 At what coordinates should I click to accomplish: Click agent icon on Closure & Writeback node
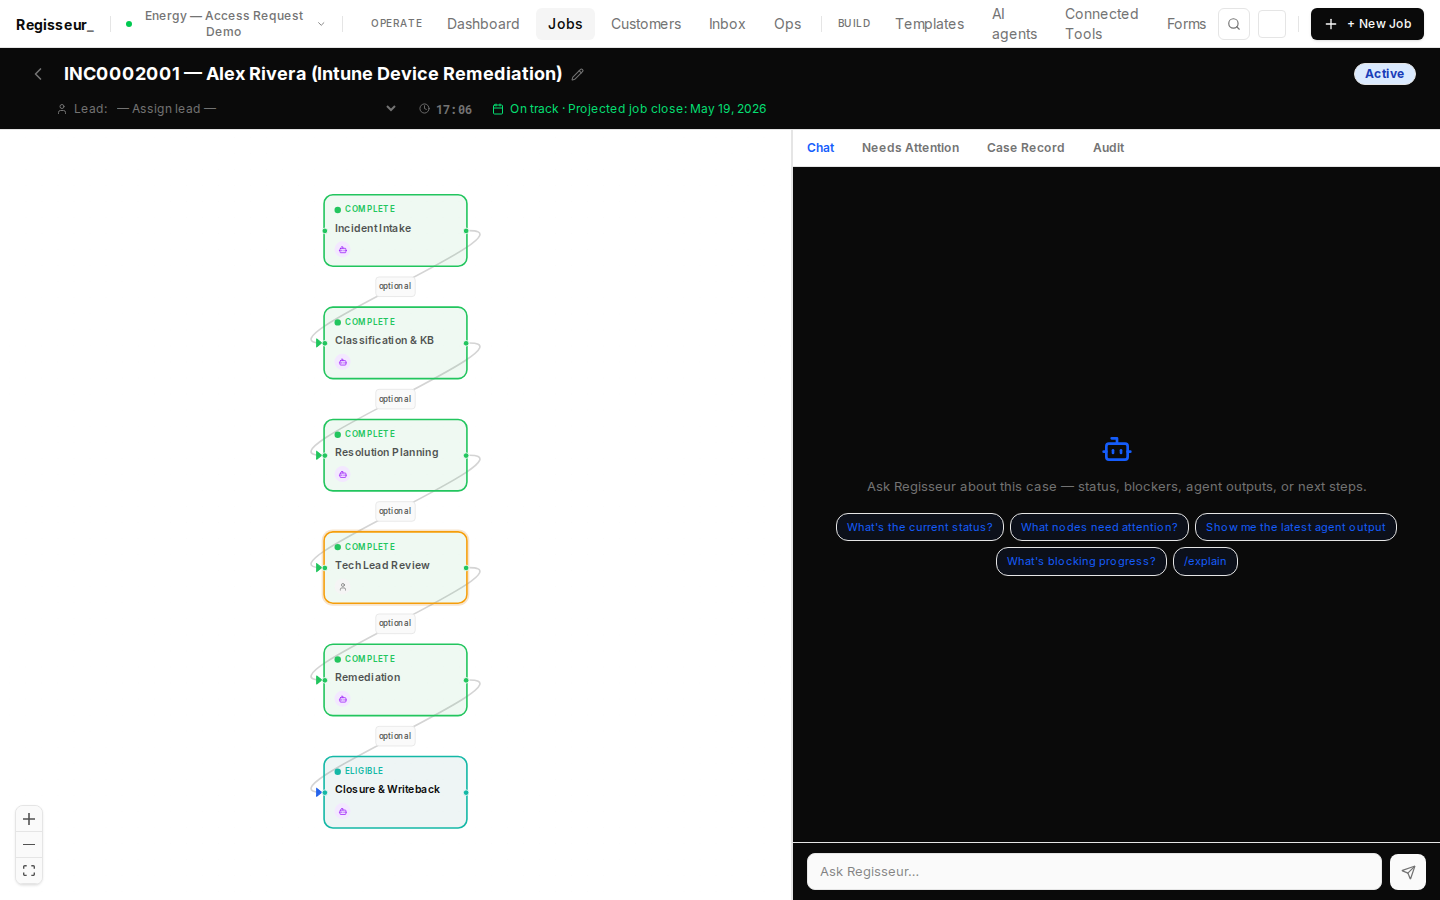[x=343, y=811]
